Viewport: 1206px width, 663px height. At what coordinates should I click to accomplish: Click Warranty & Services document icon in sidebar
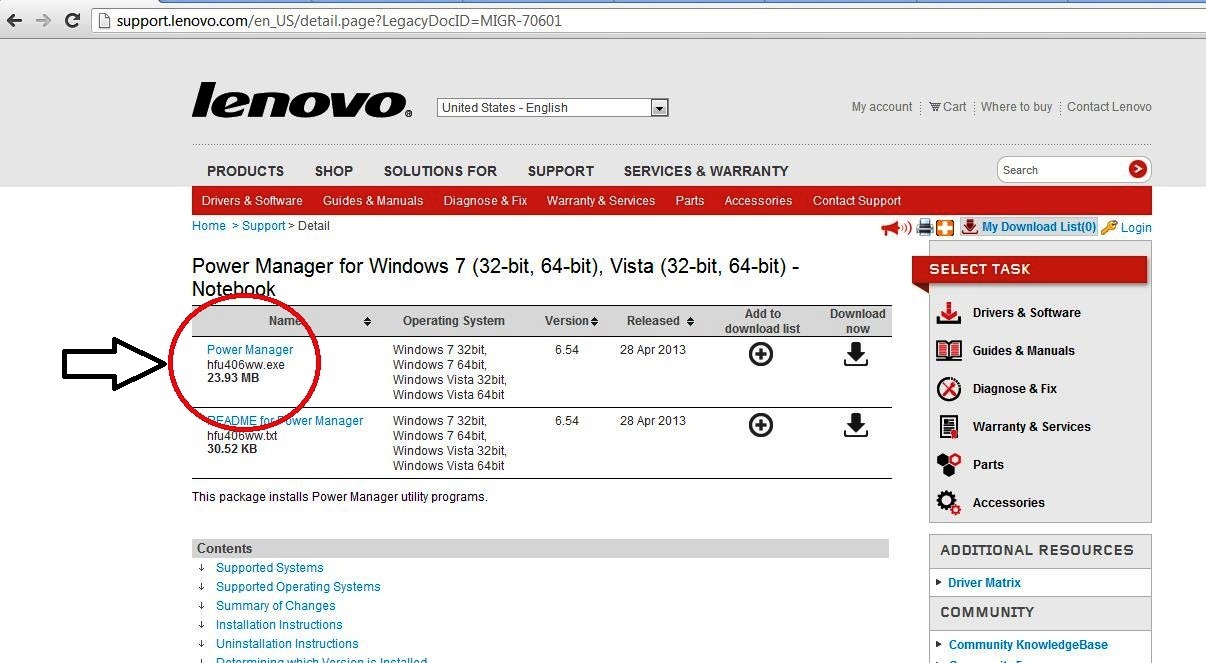(x=948, y=427)
